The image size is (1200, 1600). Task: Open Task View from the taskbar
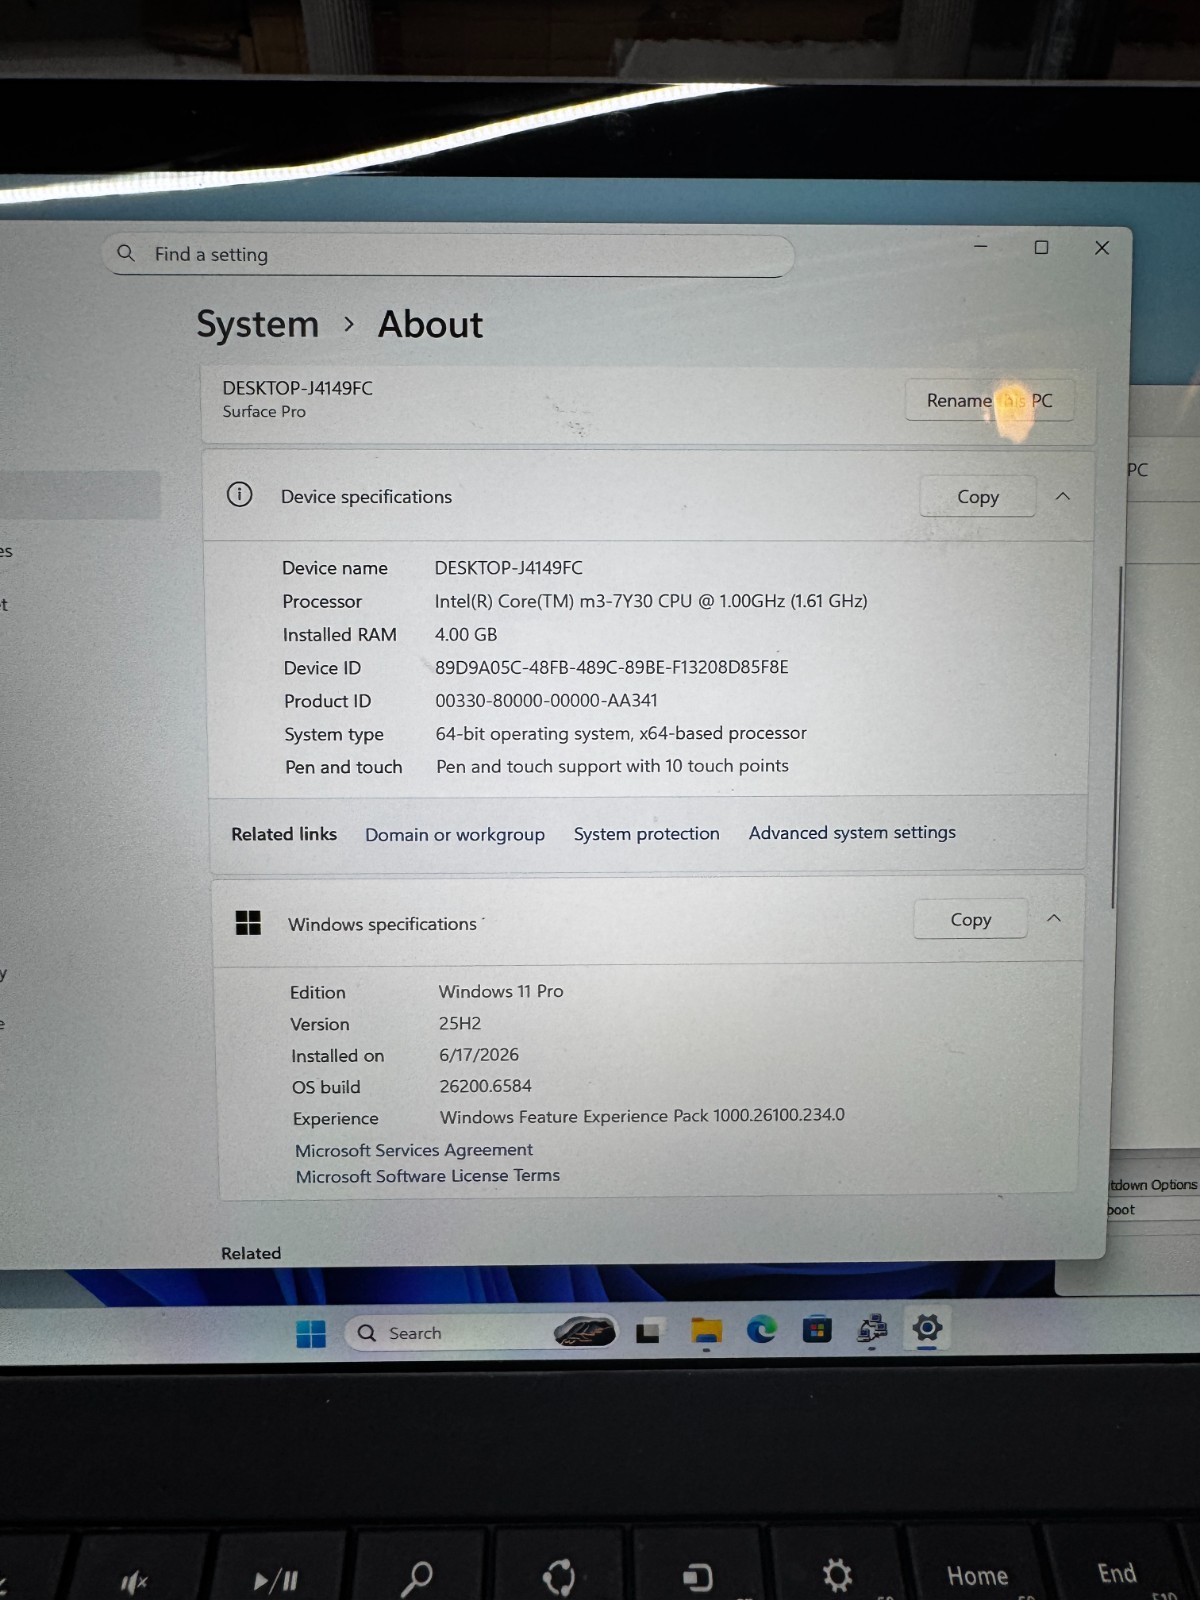[x=648, y=1332]
